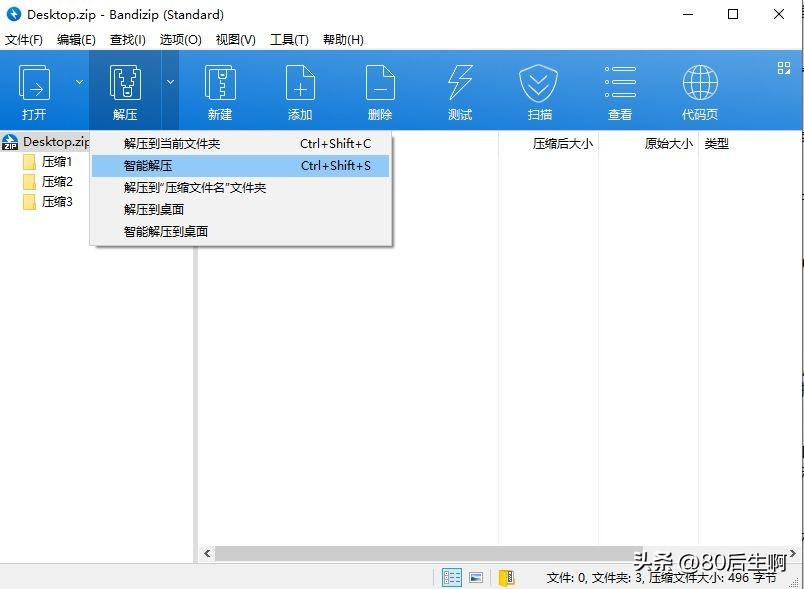
Task: Switch to details list view icon
Action: [452, 578]
